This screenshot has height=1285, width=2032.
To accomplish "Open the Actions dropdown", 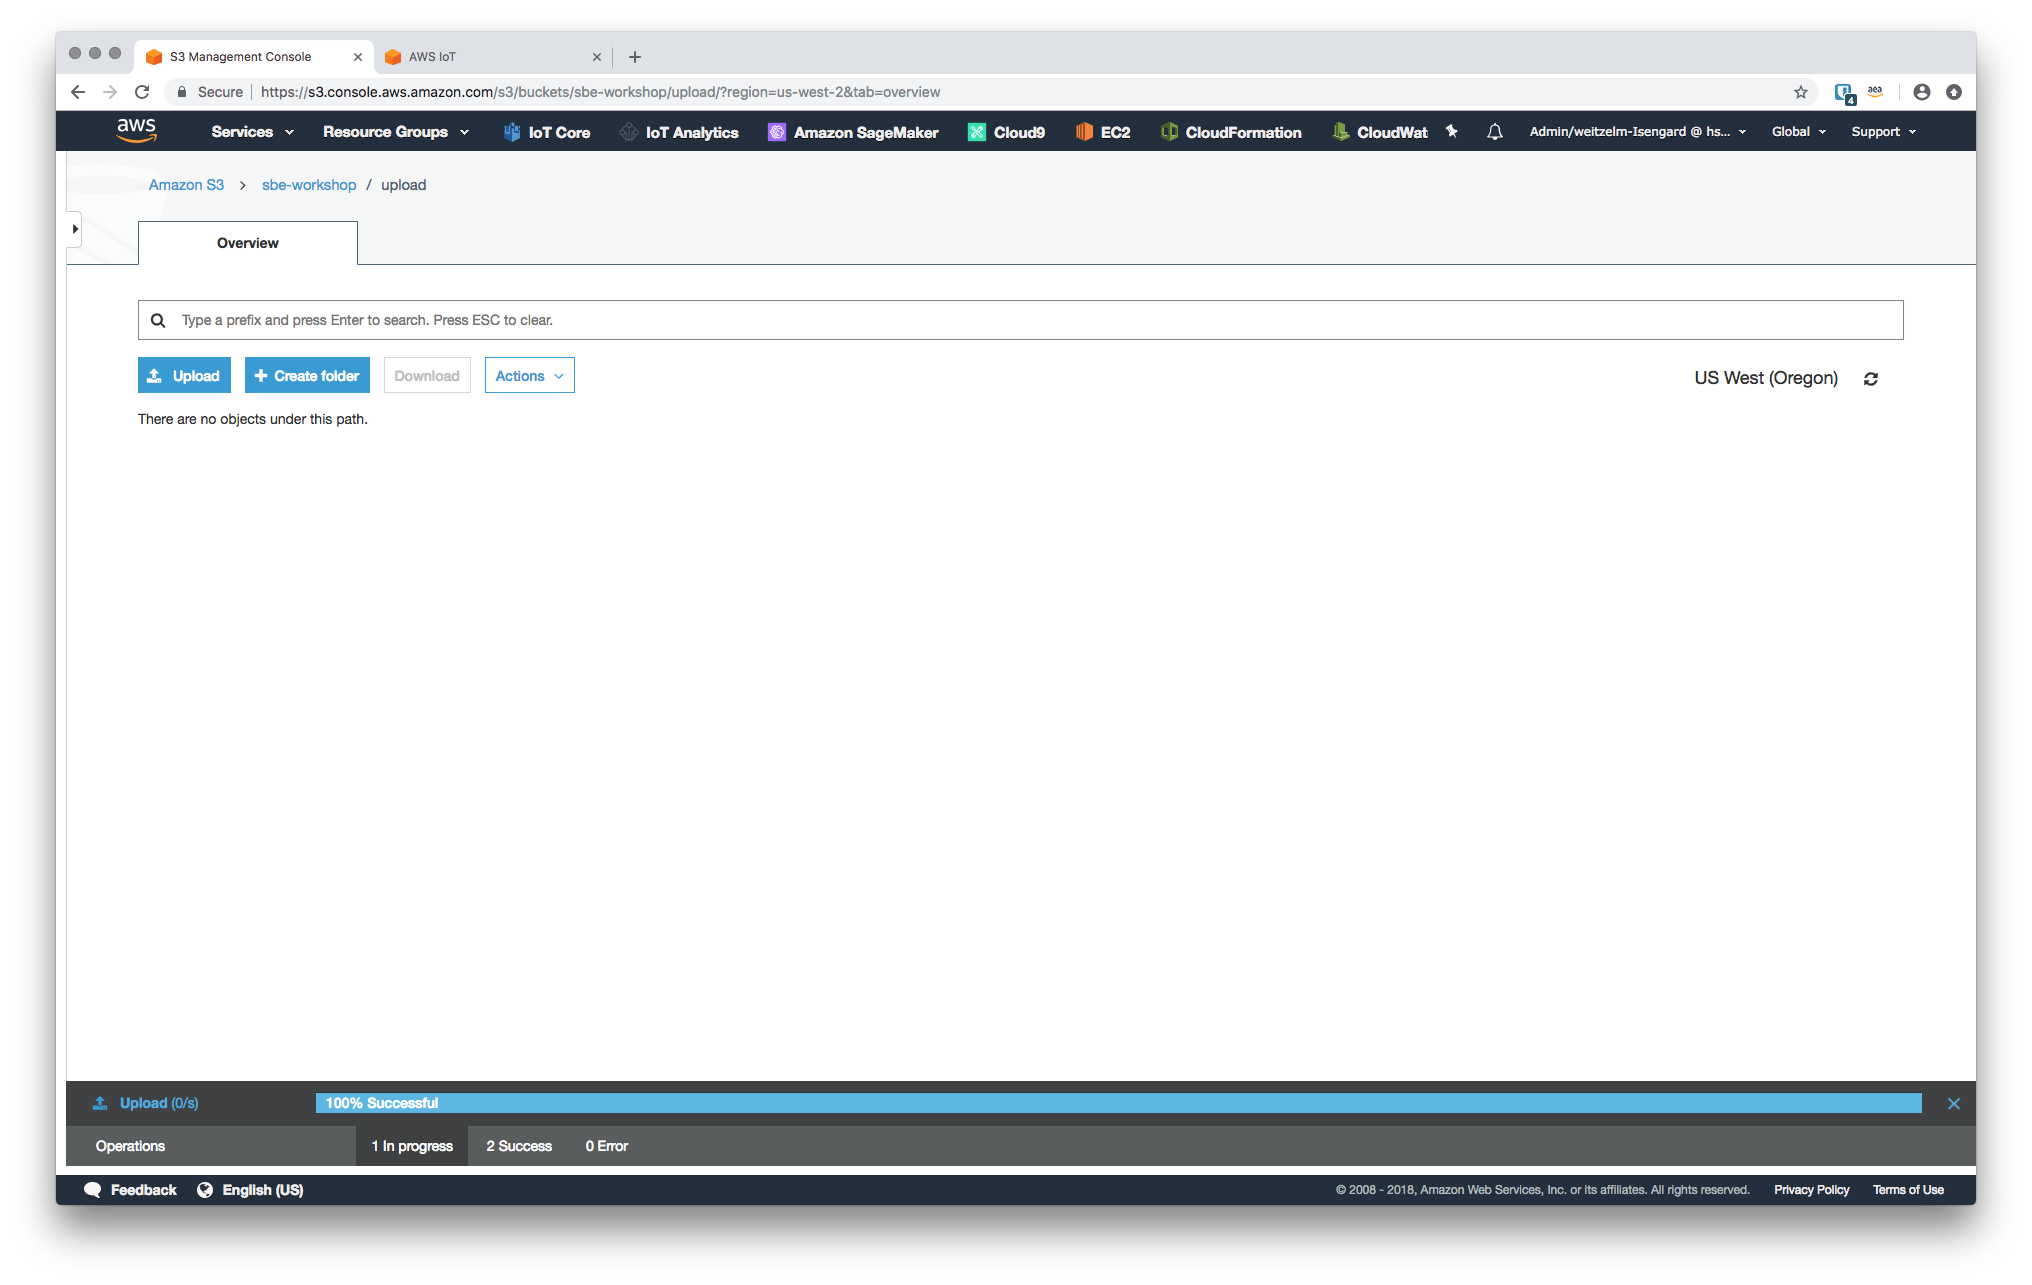I will coord(530,376).
